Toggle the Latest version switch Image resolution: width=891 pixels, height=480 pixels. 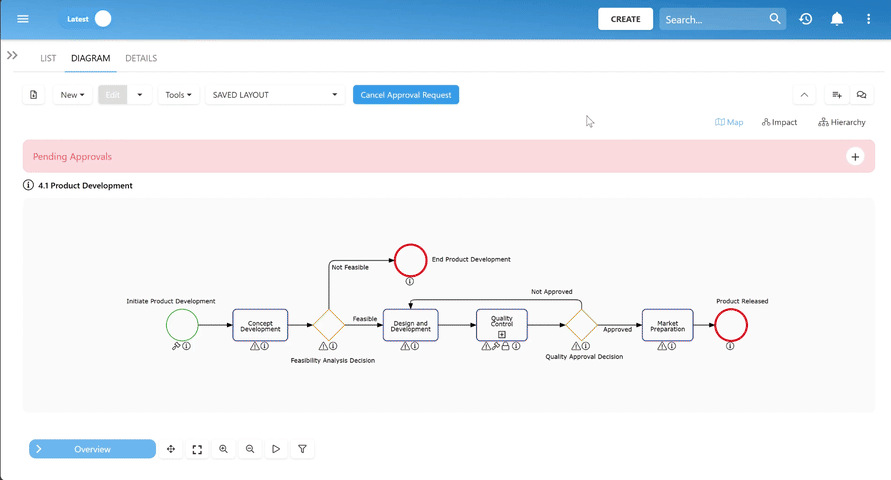click(100, 19)
